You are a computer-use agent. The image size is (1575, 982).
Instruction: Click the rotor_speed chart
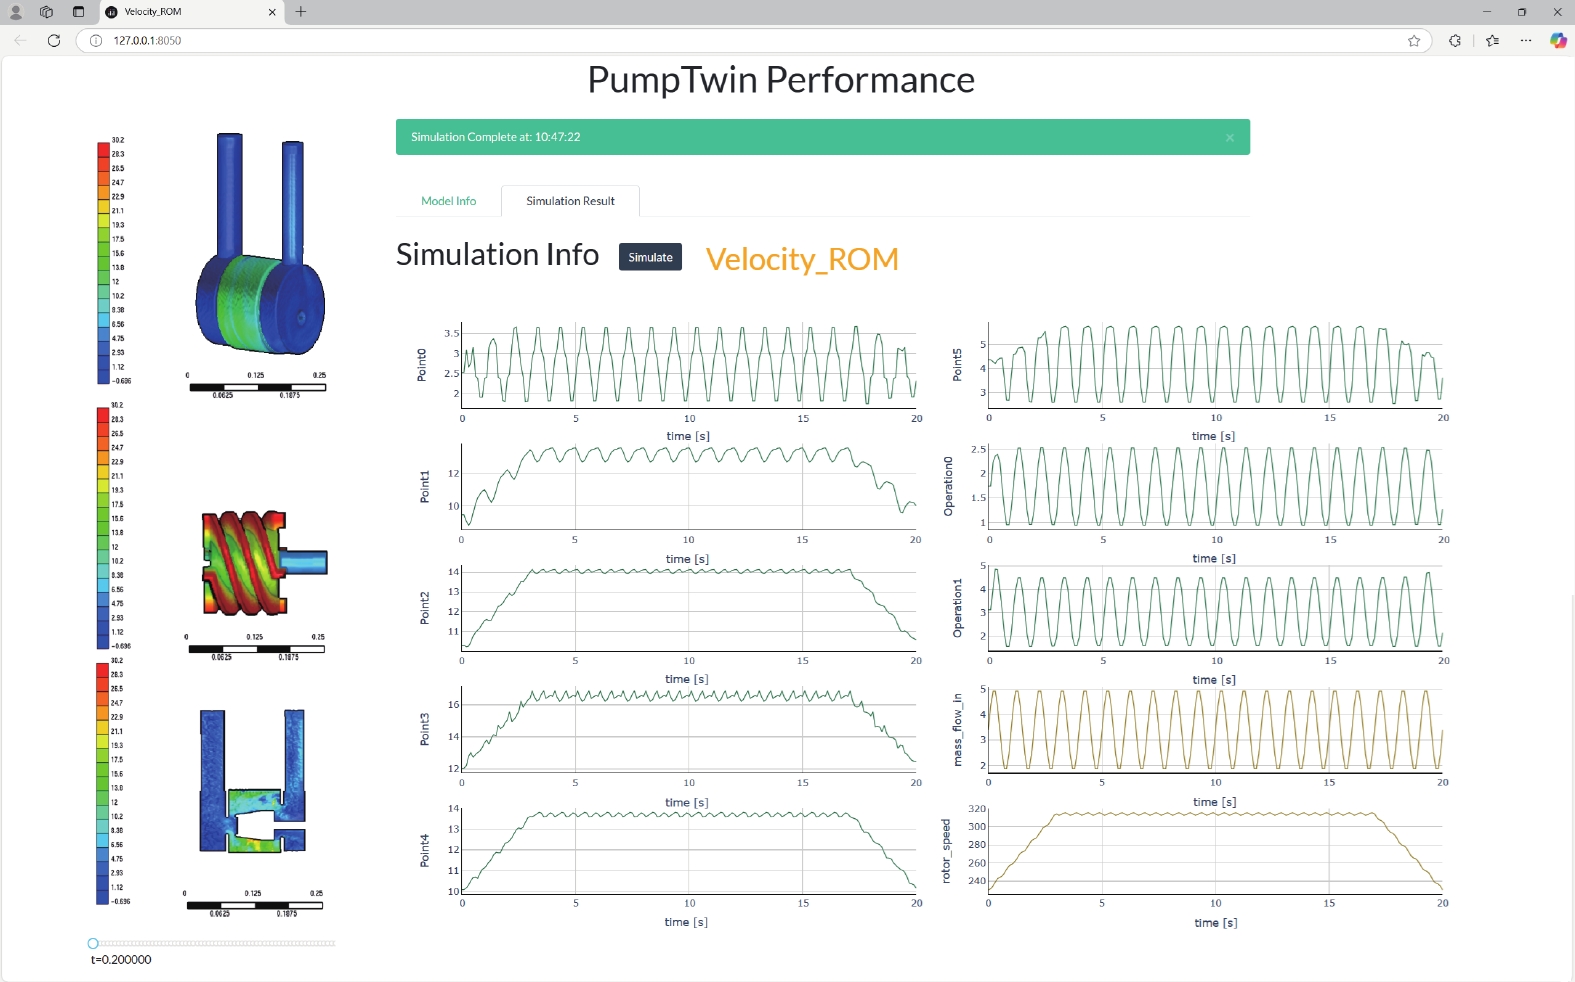[x=1214, y=850]
